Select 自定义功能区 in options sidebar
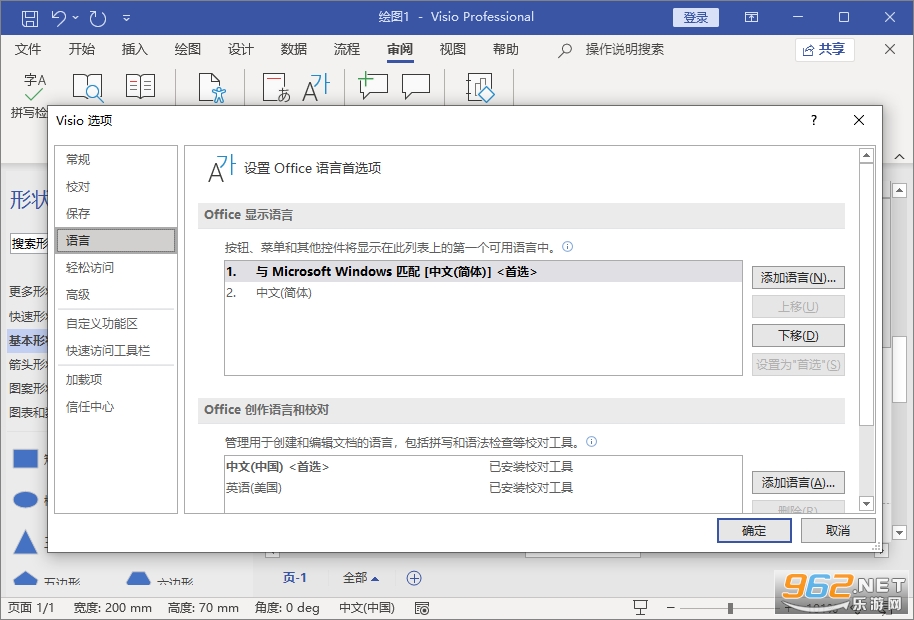 coord(116,323)
